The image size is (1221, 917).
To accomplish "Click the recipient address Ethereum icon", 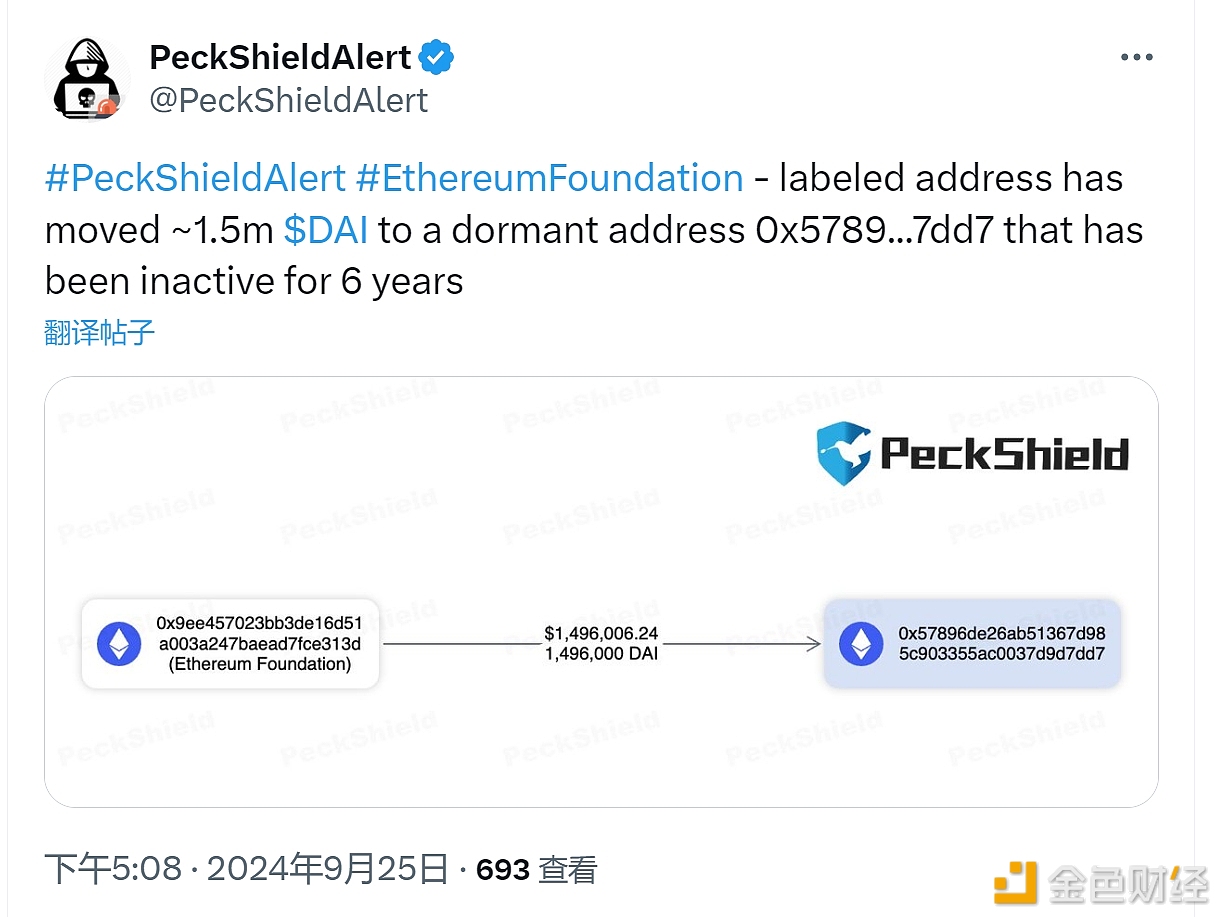I will 860,644.
